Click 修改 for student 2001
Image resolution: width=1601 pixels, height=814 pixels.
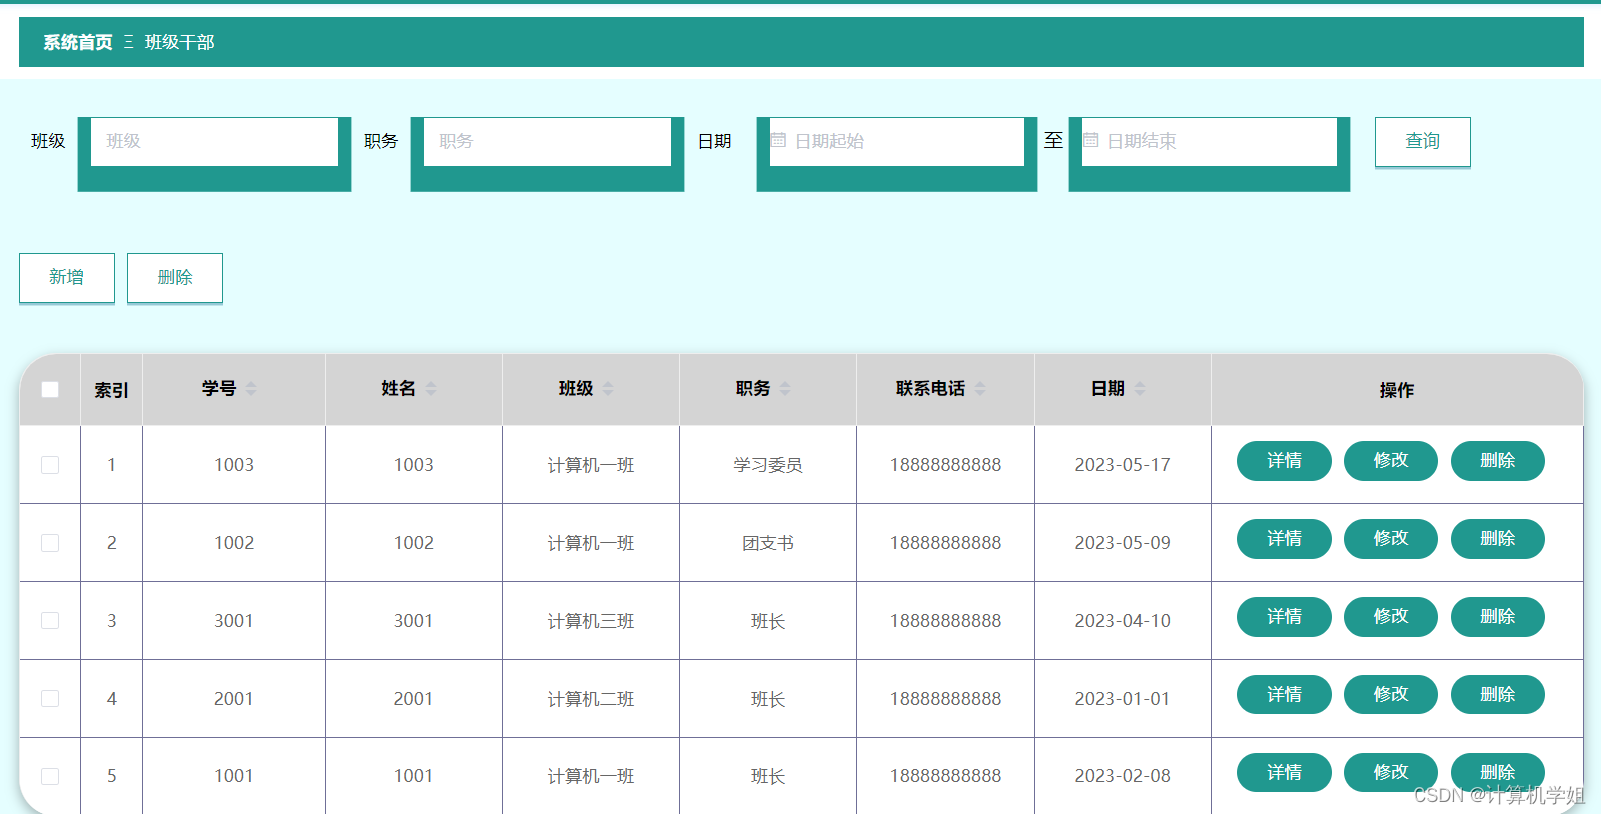(1391, 695)
